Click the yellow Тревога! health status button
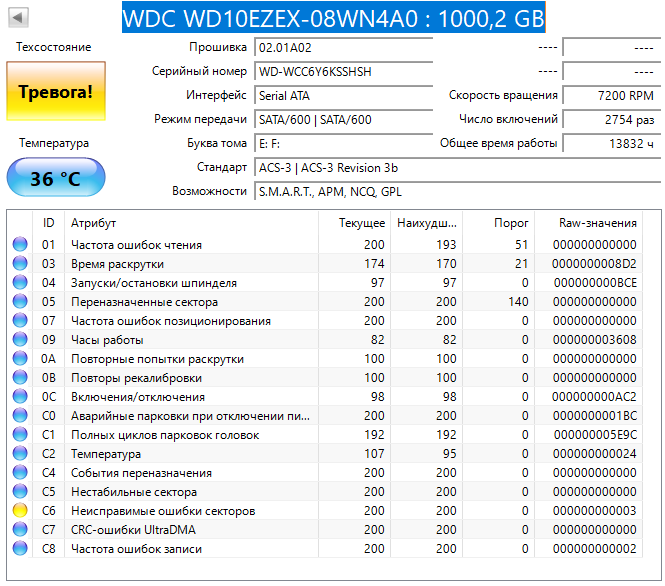665x586 pixels. click(56, 91)
